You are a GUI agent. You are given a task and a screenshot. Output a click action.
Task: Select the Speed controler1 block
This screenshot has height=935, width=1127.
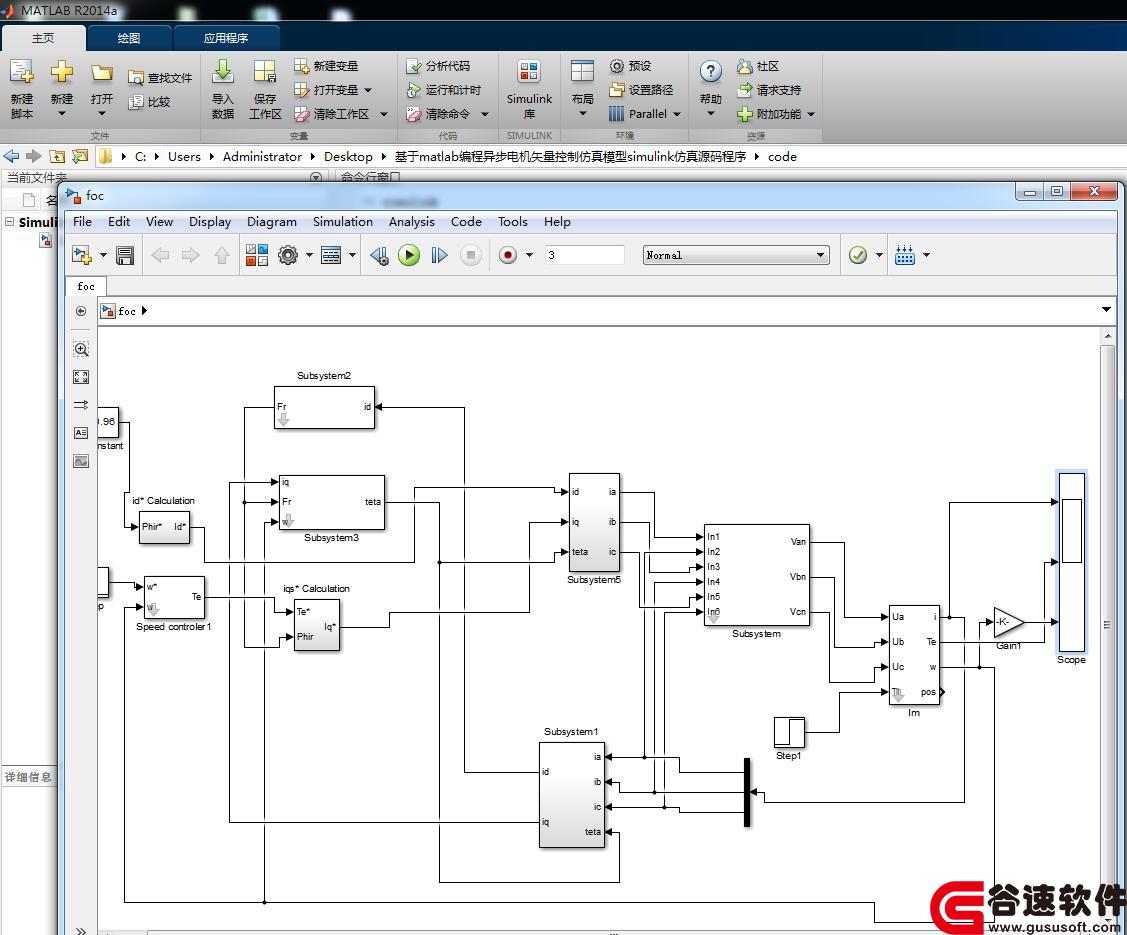tap(174, 597)
